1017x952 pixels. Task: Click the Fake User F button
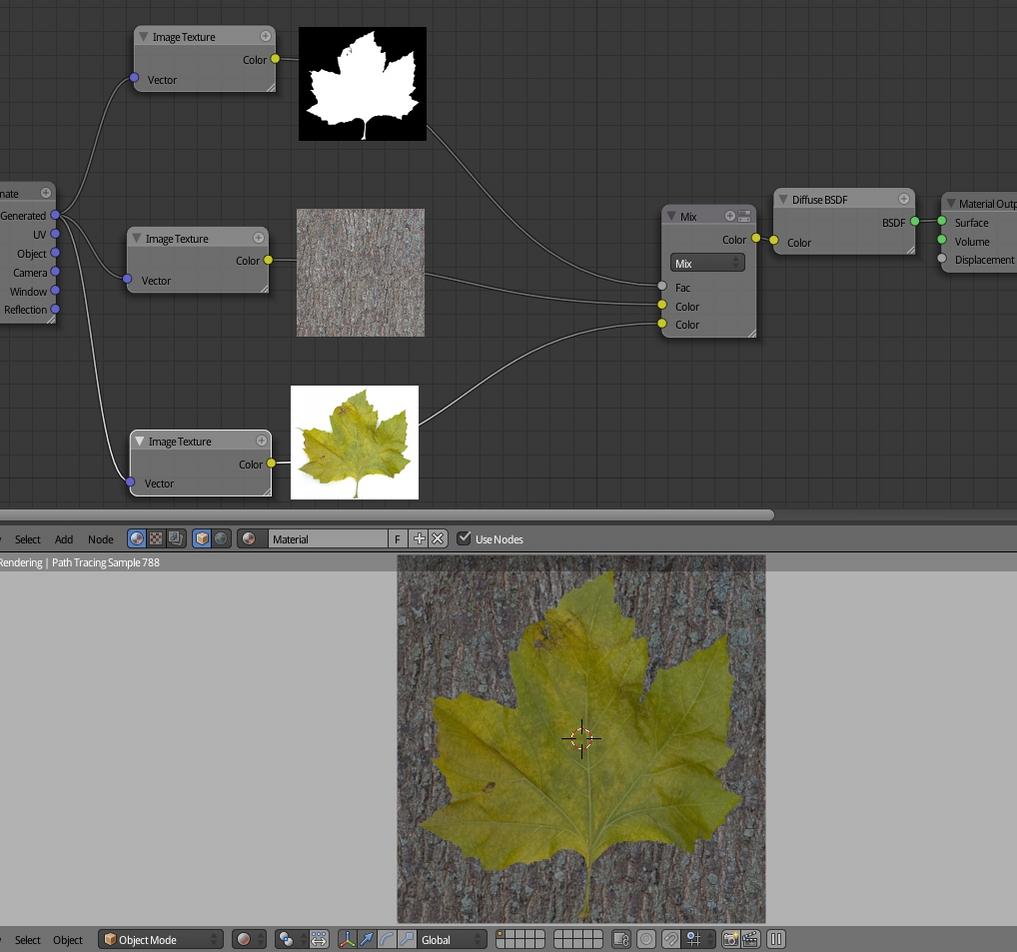[x=398, y=539]
